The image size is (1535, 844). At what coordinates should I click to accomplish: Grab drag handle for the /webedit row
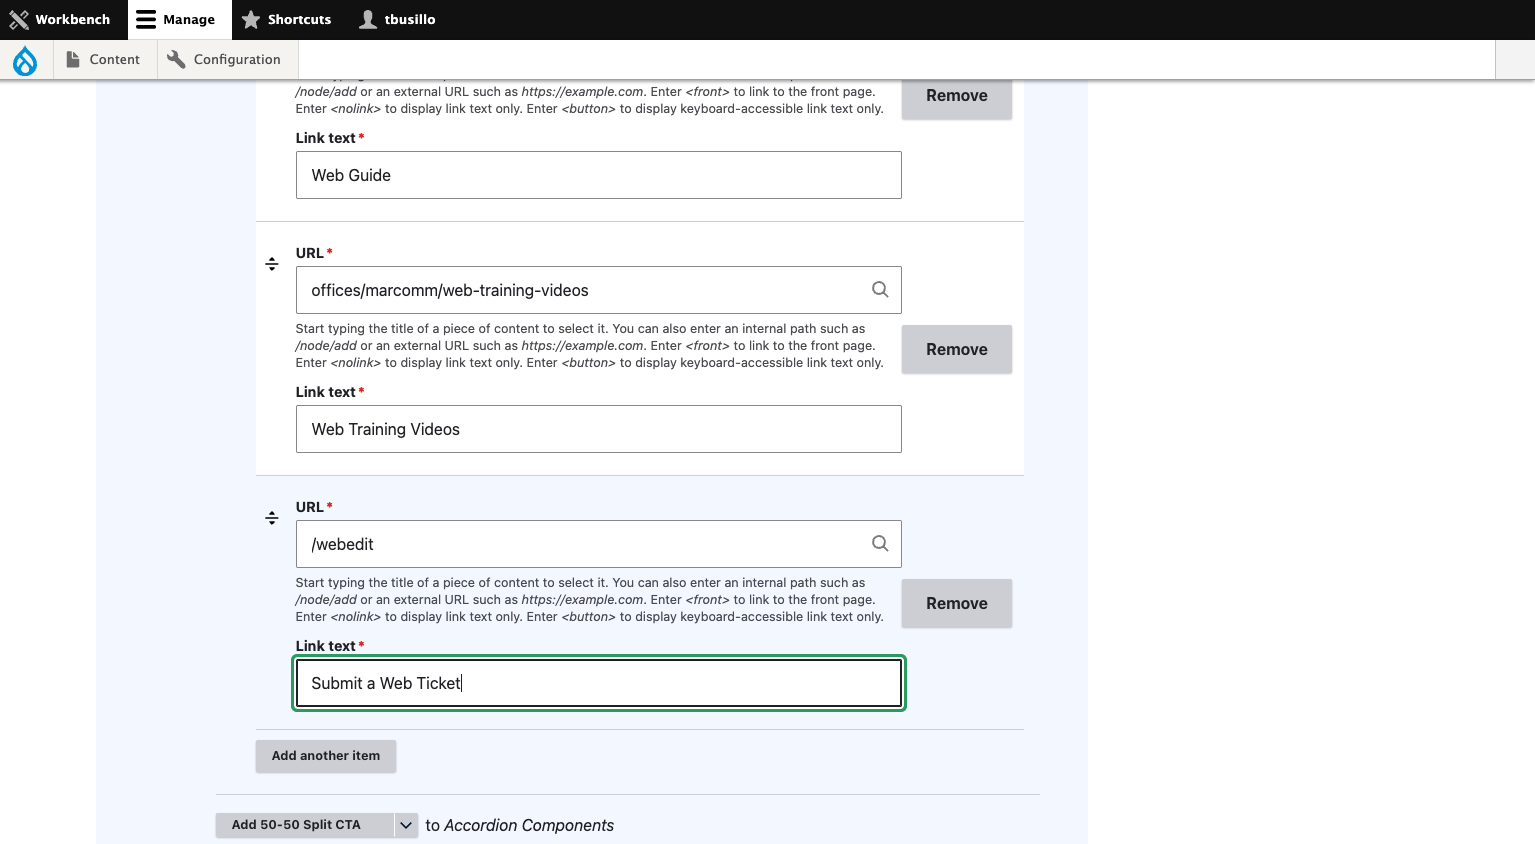(272, 518)
